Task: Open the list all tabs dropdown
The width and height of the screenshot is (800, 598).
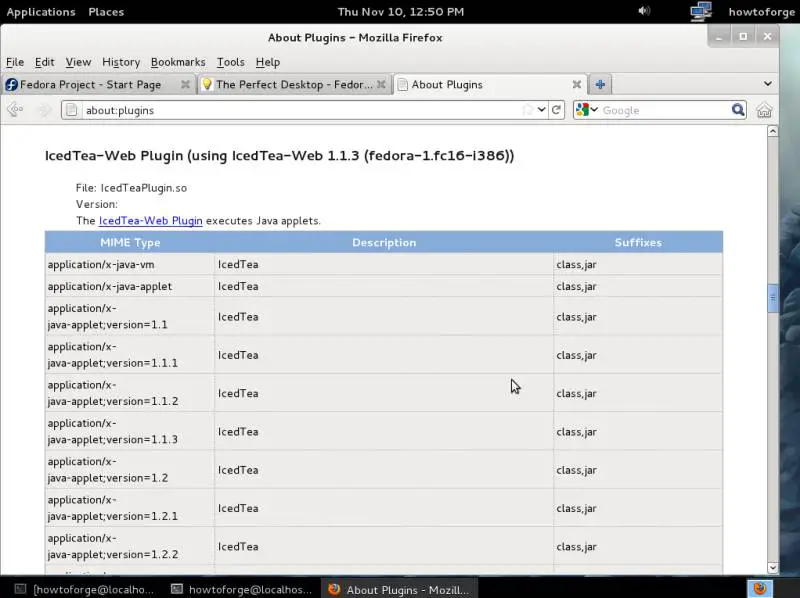Action: tap(767, 84)
